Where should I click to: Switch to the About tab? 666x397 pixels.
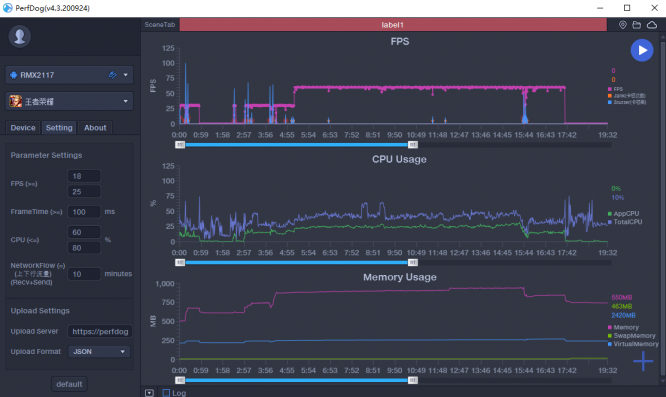[95, 128]
